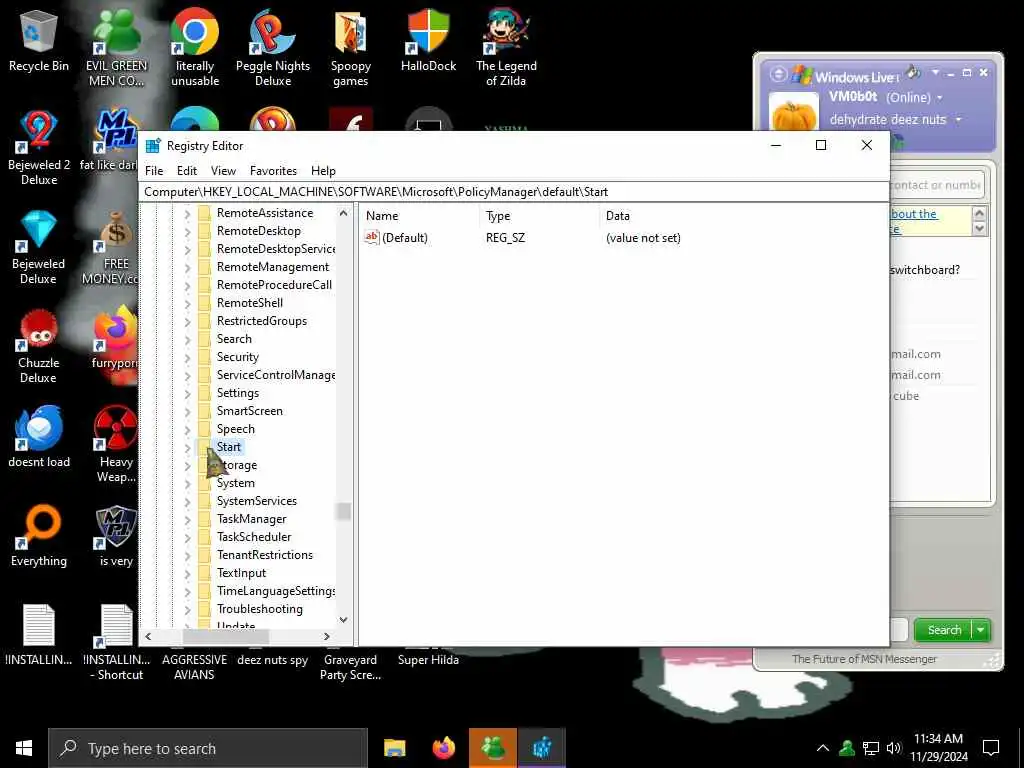1024x768 pixels.
Task: Click the Name column header
Action: (x=420, y=216)
